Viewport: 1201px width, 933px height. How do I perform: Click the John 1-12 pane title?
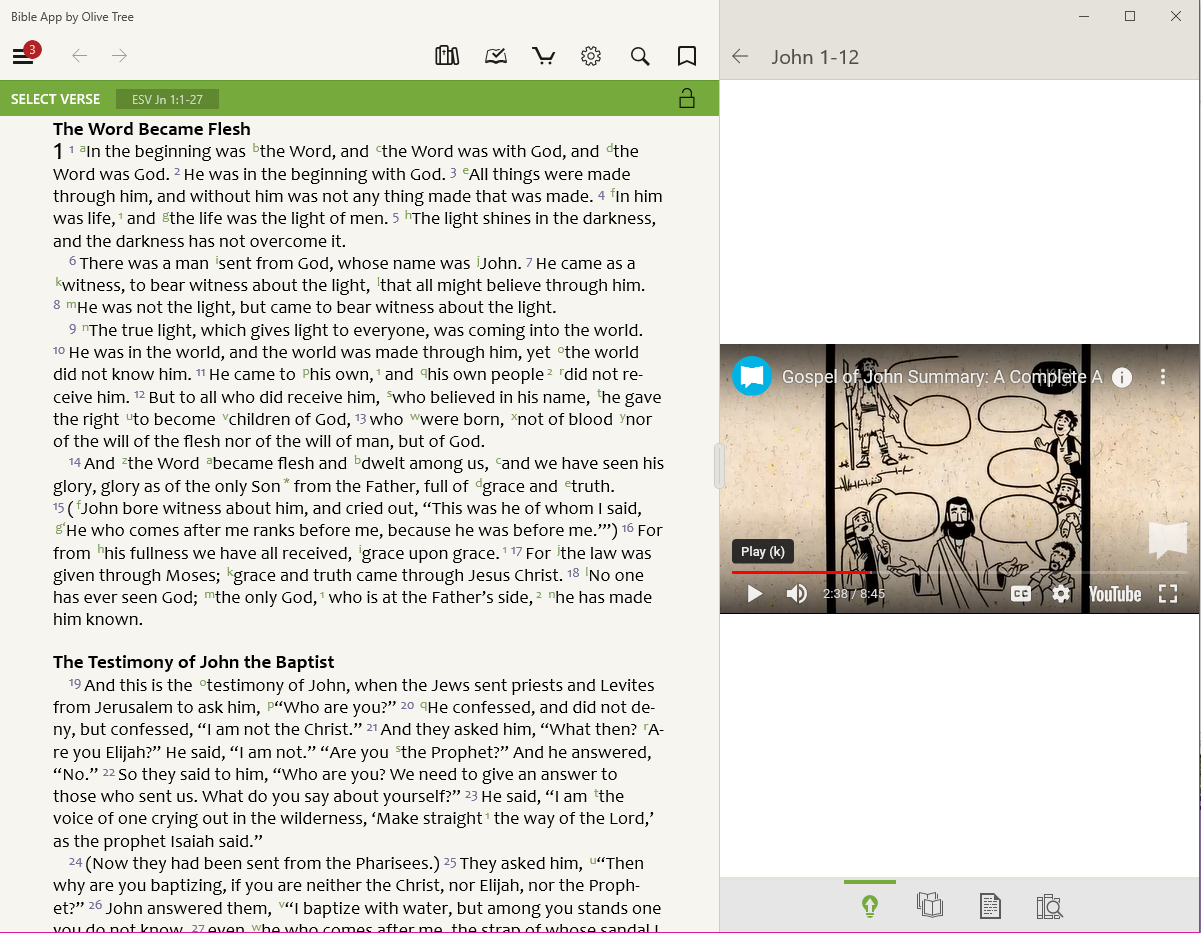coord(815,57)
